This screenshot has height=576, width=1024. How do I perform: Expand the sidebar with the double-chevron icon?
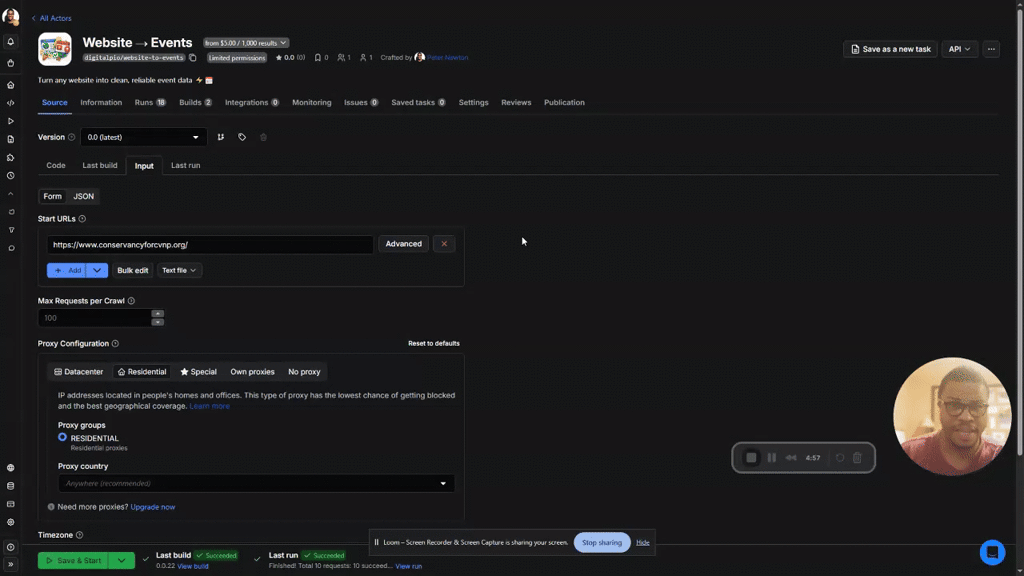[x=10, y=564]
